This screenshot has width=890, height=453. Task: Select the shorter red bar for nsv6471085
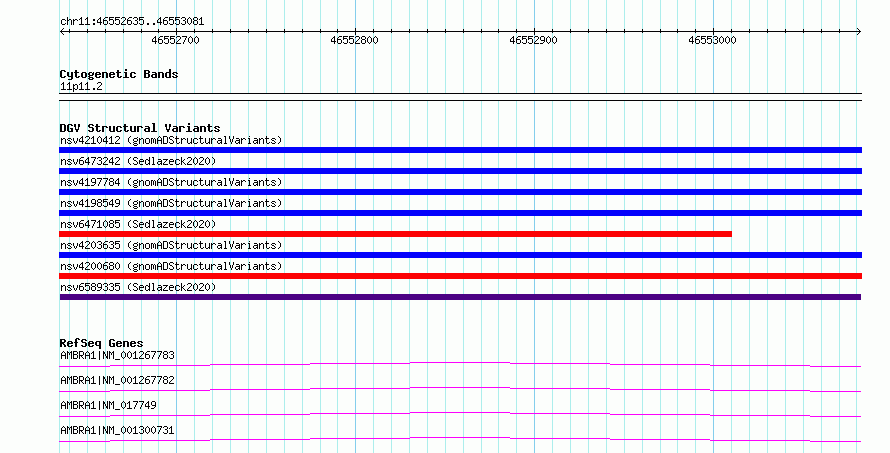396,234
